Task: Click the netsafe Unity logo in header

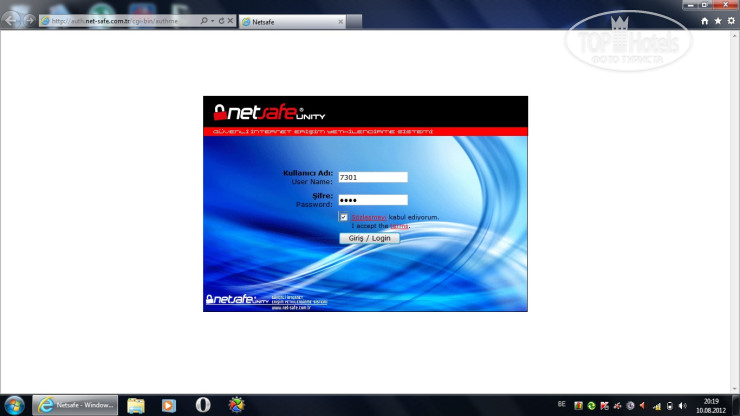Action: pos(269,112)
